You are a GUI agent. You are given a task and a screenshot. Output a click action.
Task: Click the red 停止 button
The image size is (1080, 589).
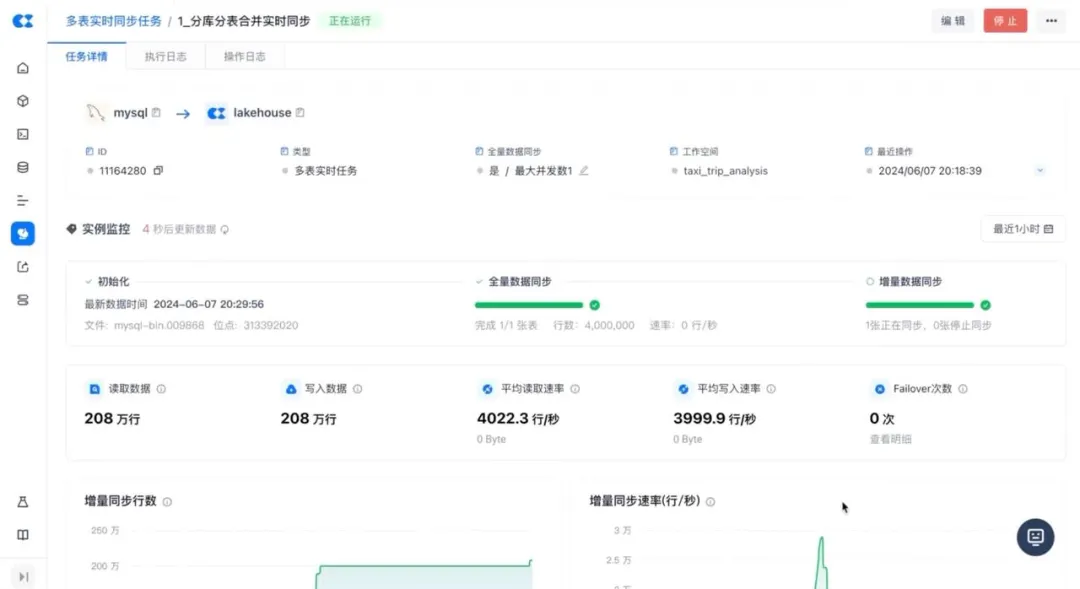click(1004, 21)
